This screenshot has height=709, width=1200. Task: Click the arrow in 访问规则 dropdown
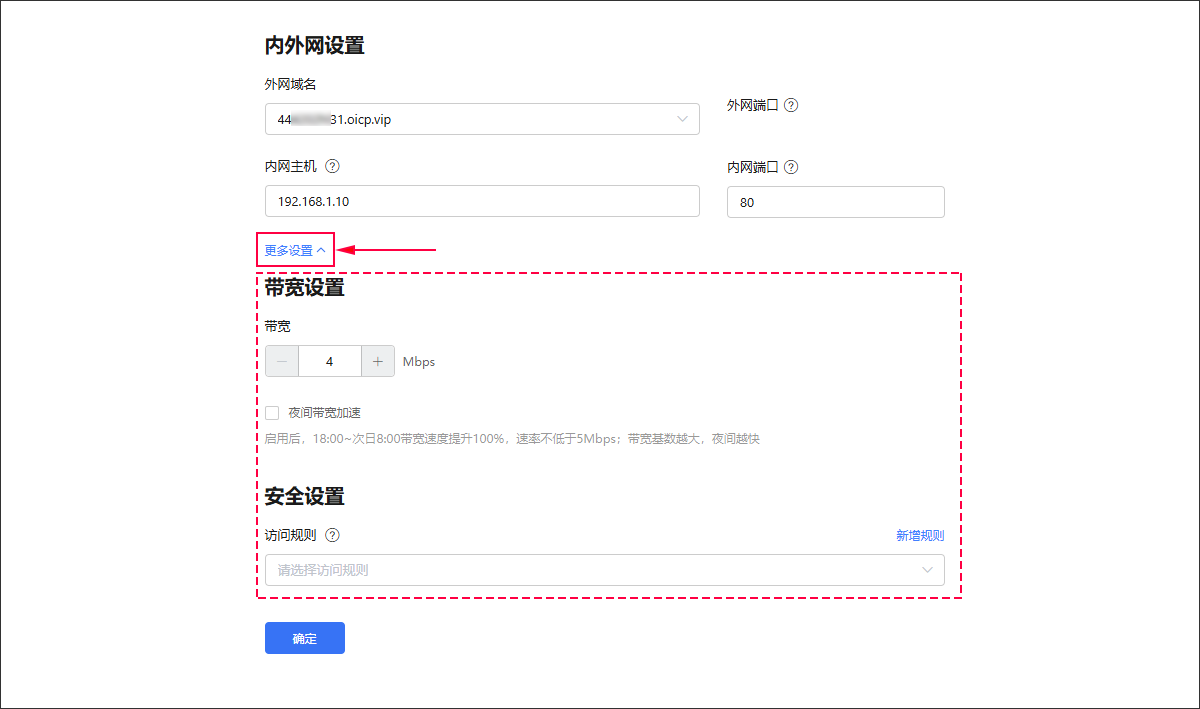[x=927, y=570]
